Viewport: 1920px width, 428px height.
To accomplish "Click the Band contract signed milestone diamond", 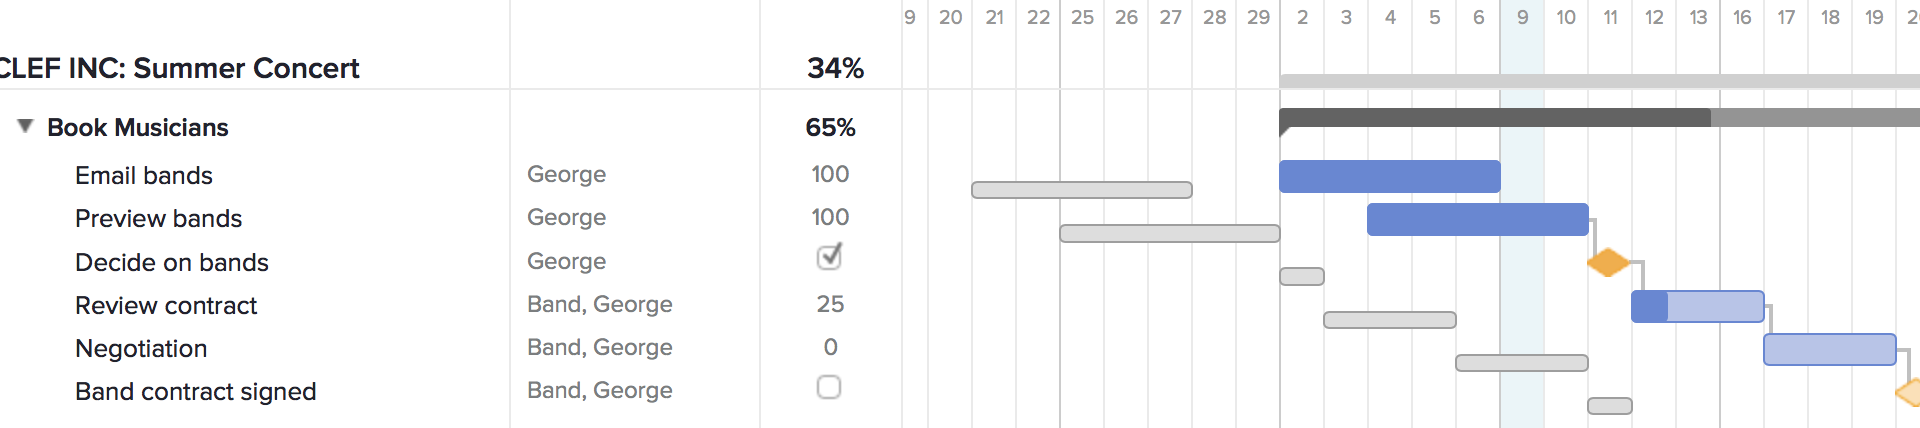I will 1909,392.
